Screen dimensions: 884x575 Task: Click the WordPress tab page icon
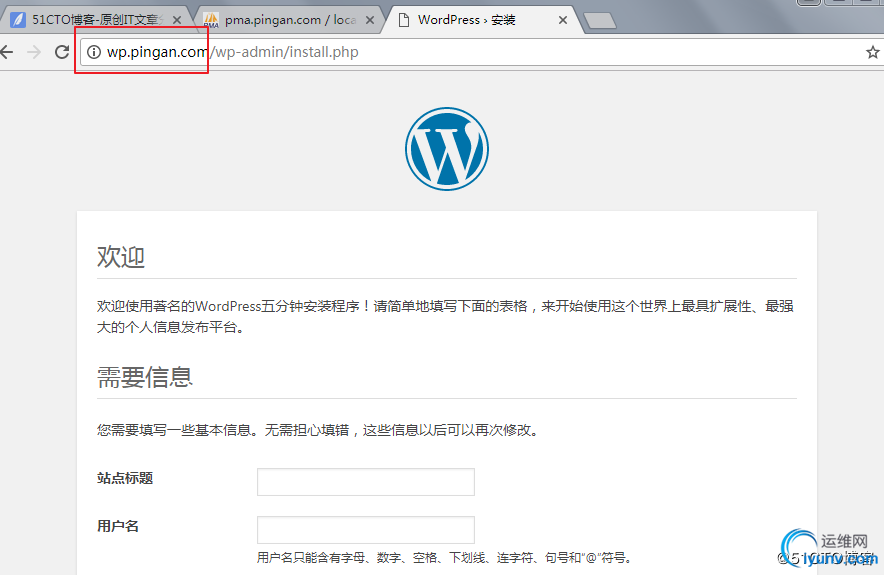point(404,20)
